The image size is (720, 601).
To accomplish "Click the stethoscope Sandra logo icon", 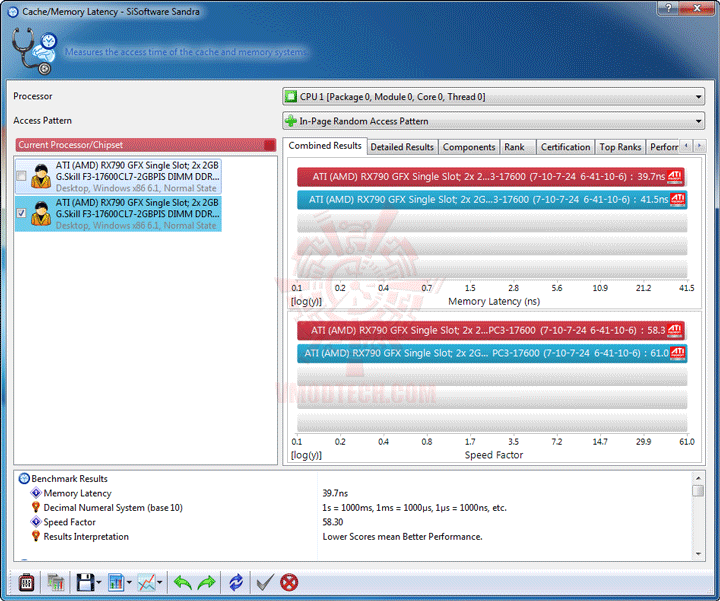I will coord(33,51).
